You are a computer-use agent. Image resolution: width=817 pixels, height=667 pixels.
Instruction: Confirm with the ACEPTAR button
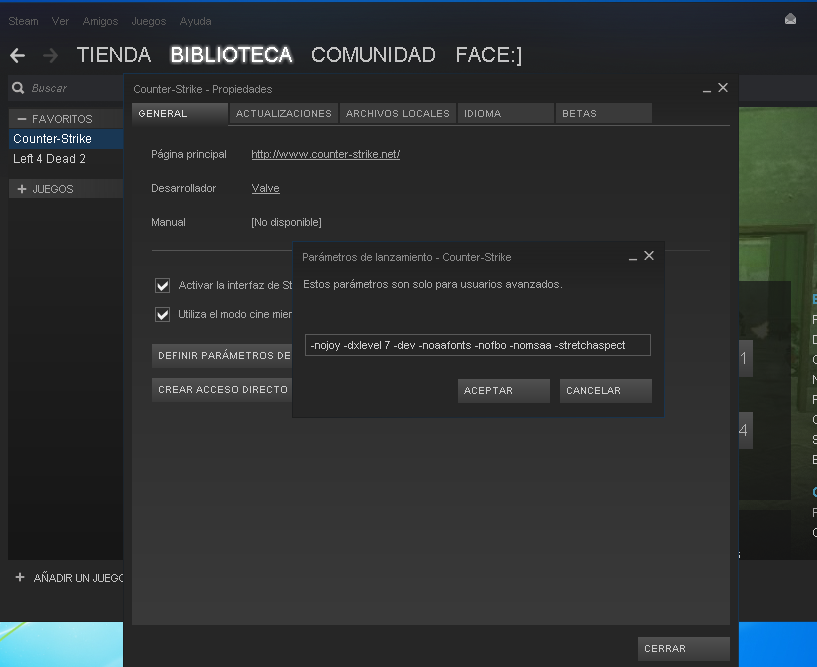pos(503,391)
